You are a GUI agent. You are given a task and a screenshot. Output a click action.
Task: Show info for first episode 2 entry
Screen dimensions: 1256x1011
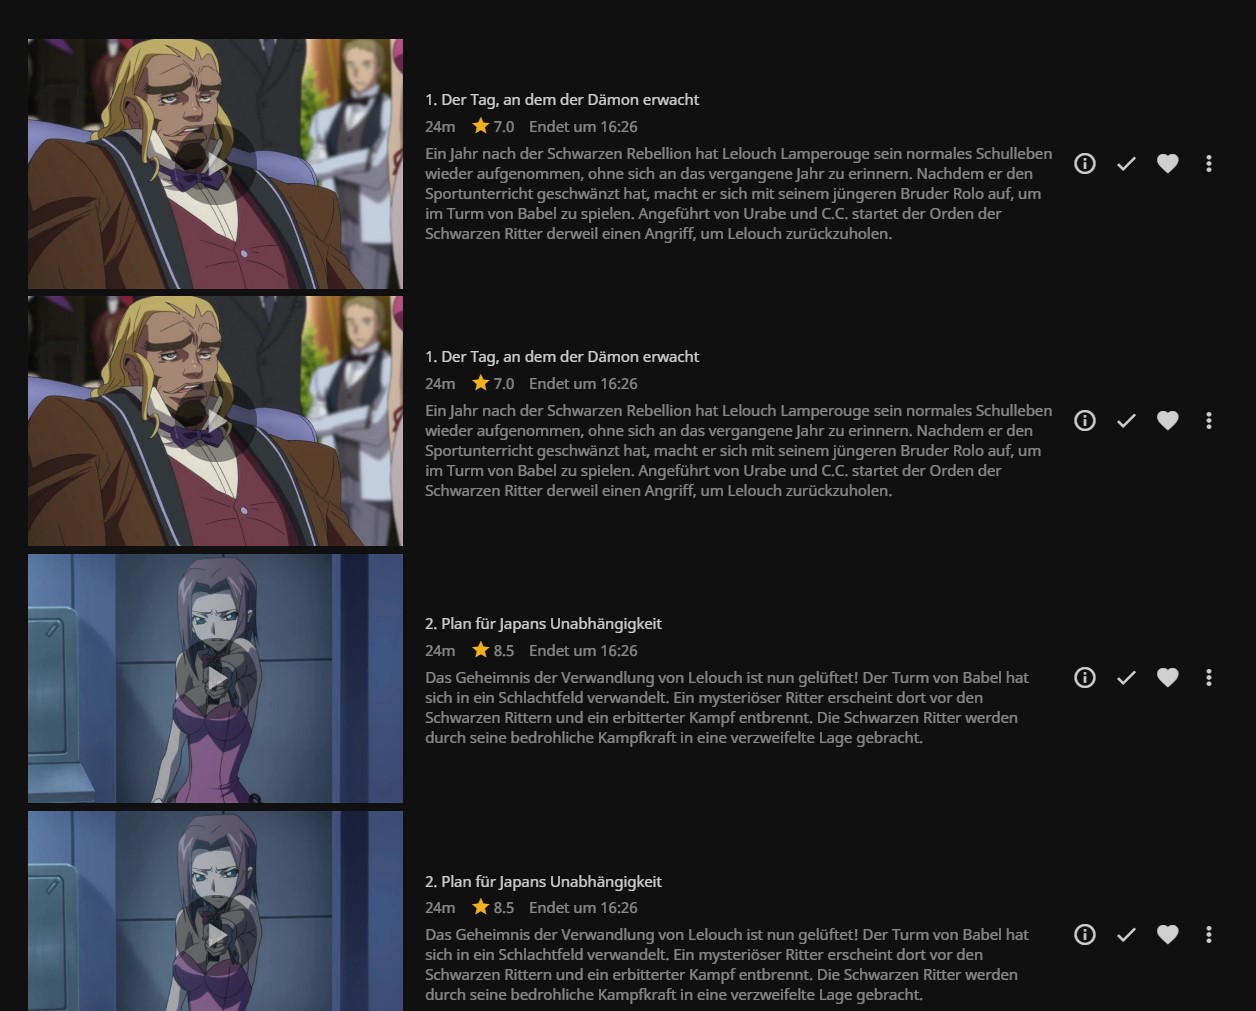(1085, 677)
